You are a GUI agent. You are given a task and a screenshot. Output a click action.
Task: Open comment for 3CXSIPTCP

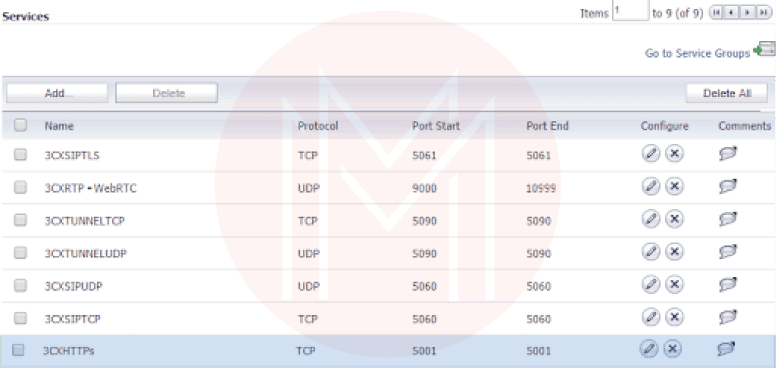pyautogui.click(x=728, y=317)
